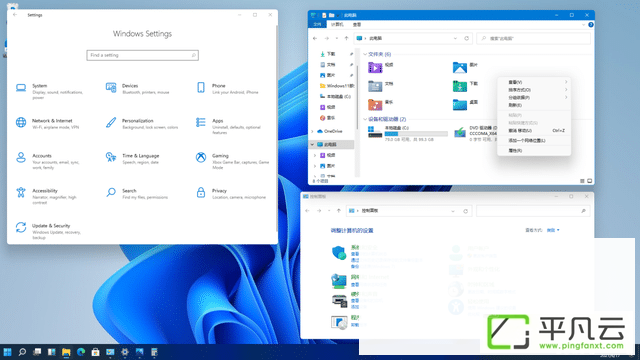640x360 pixels.
Task: Click the File Explorer help question-mark icon
Action: click(591, 24)
